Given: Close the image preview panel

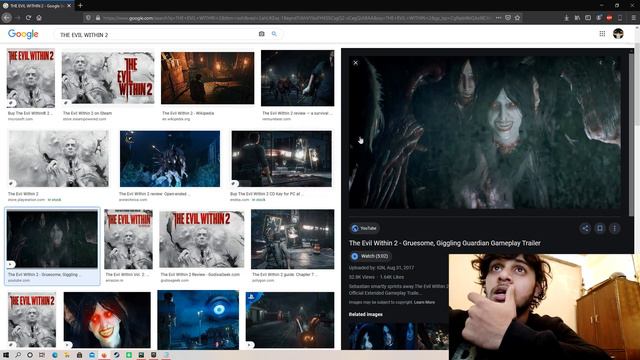Looking at the screenshot, I should 356,63.
